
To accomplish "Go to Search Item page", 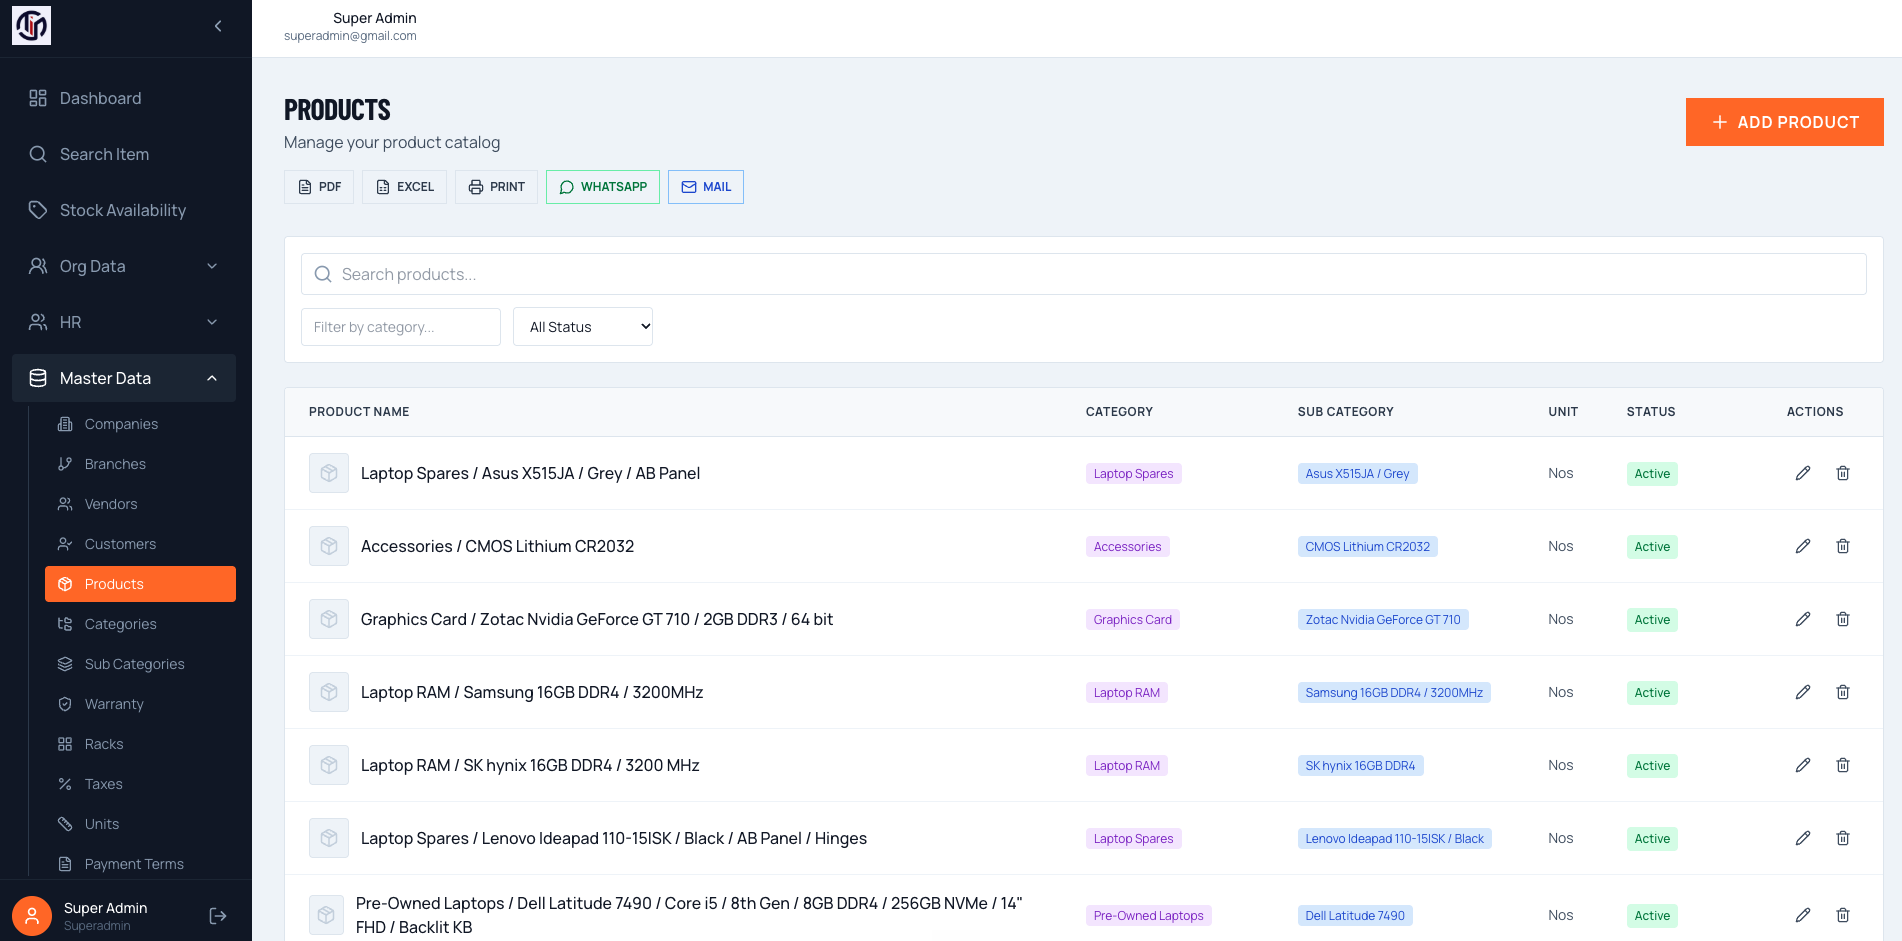I will 124,154.
